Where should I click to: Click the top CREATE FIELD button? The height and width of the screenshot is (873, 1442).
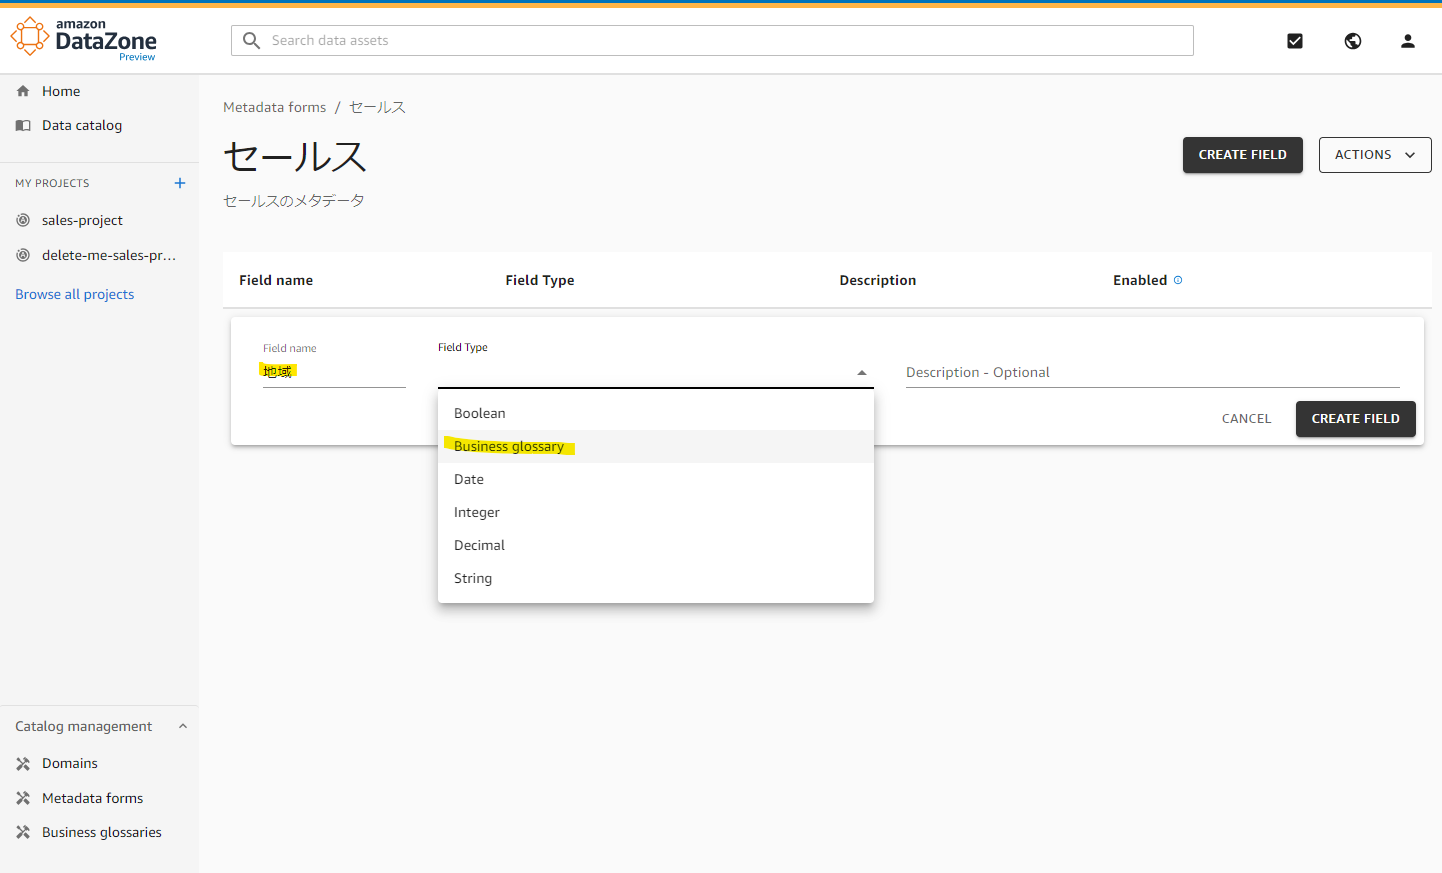pyautogui.click(x=1243, y=155)
